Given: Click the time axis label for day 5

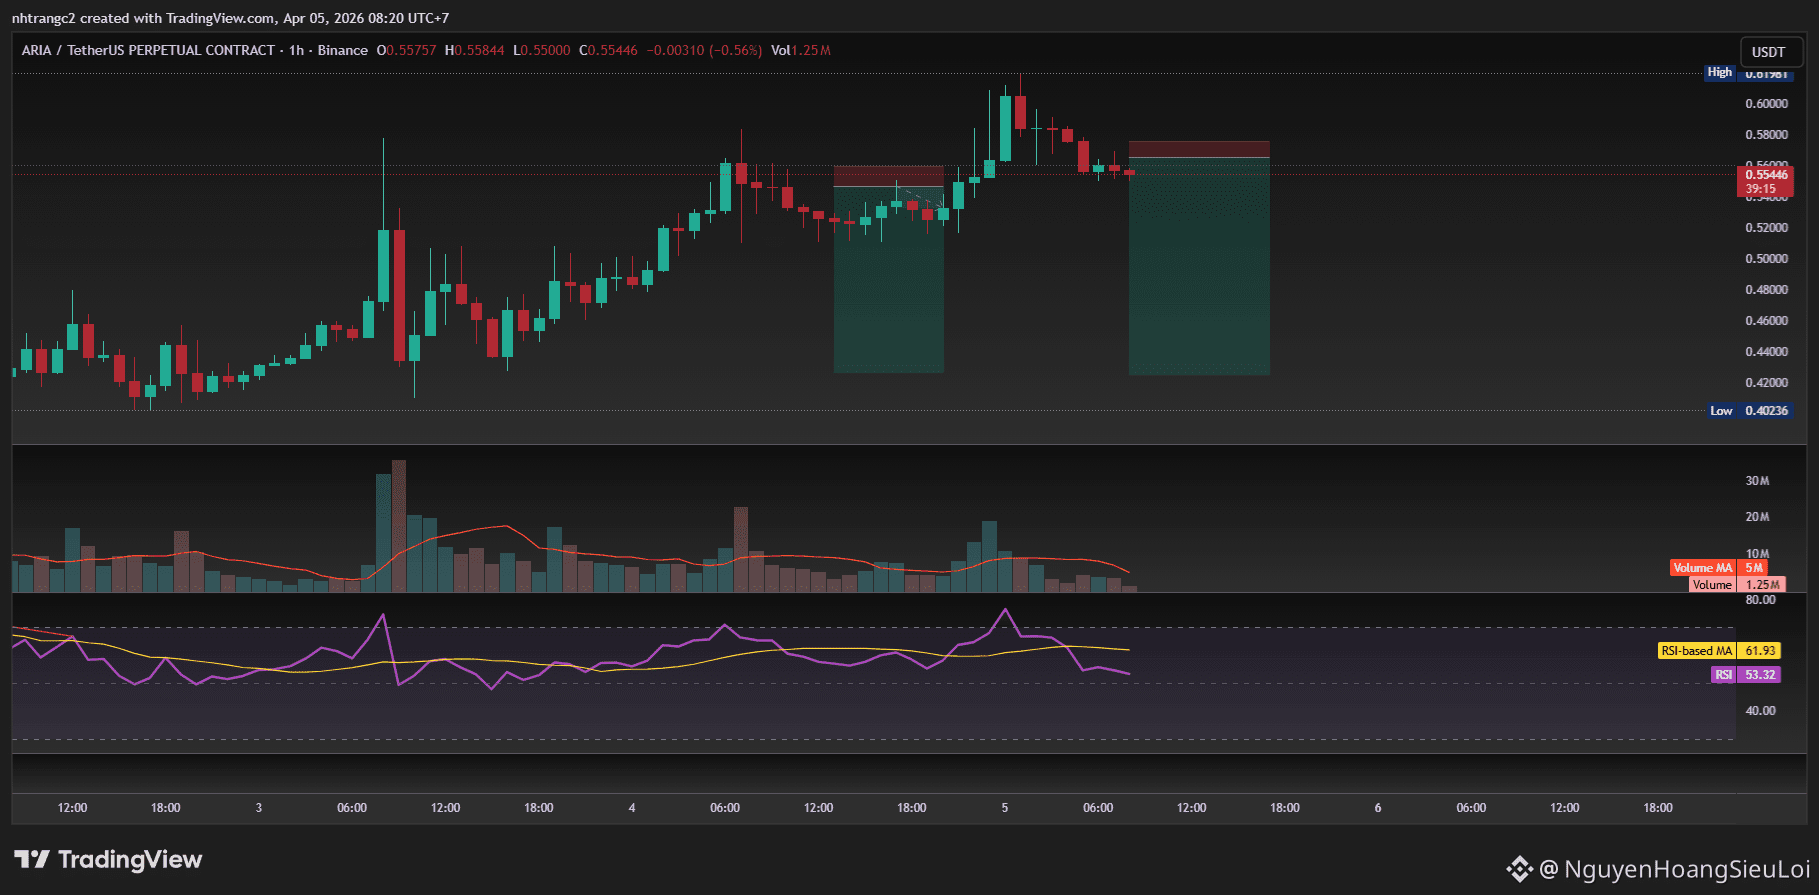Looking at the screenshot, I should (1005, 808).
